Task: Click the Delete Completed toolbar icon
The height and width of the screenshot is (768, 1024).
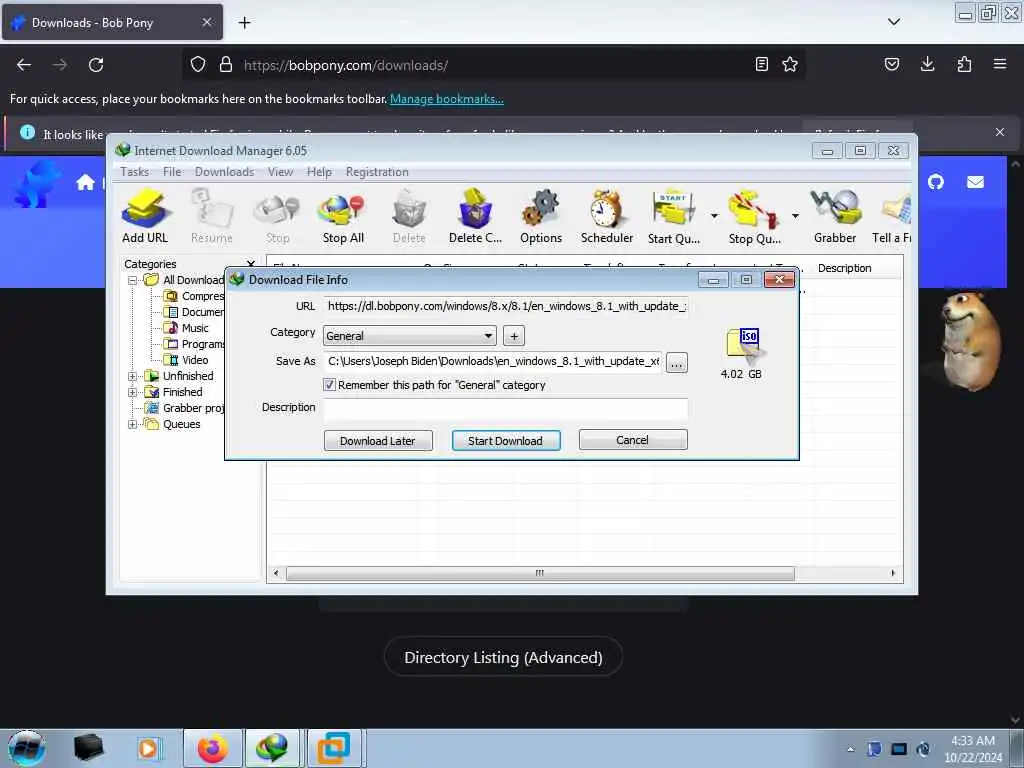Action: coord(475,217)
